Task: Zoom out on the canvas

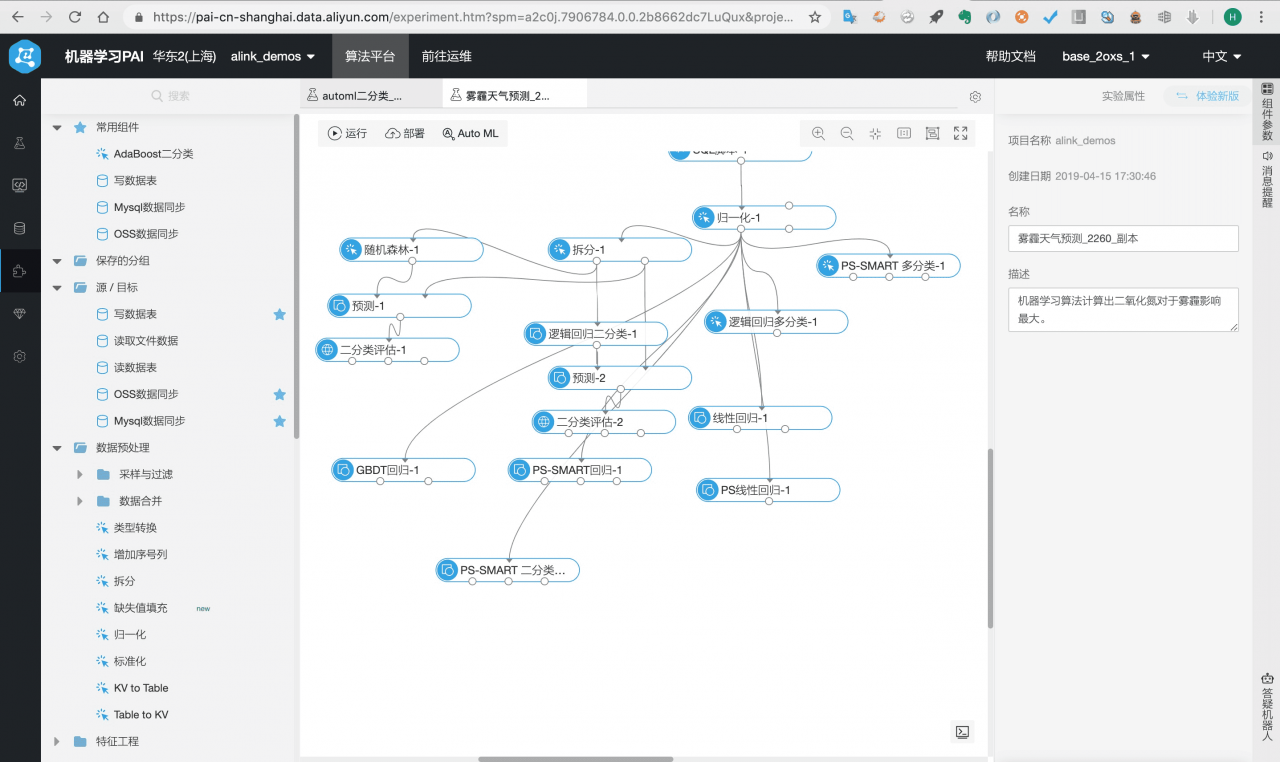Action: coord(847,133)
